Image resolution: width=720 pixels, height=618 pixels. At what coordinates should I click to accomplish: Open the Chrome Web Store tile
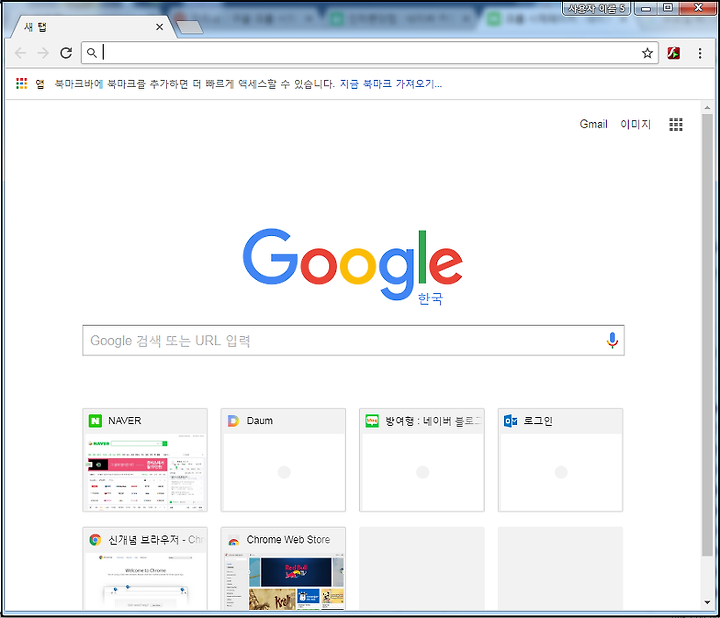click(283, 568)
